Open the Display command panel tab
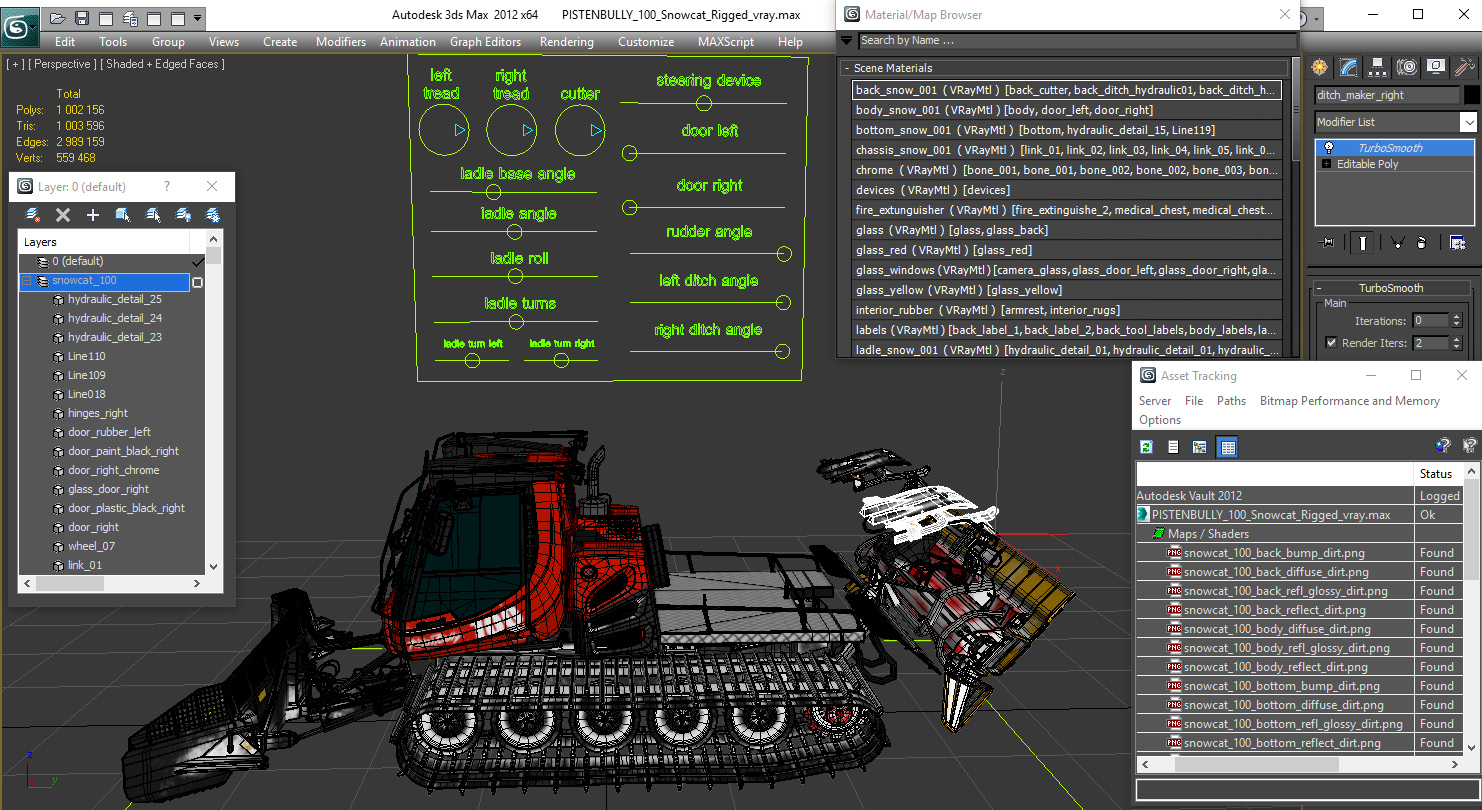The image size is (1482, 810). click(x=1436, y=67)
